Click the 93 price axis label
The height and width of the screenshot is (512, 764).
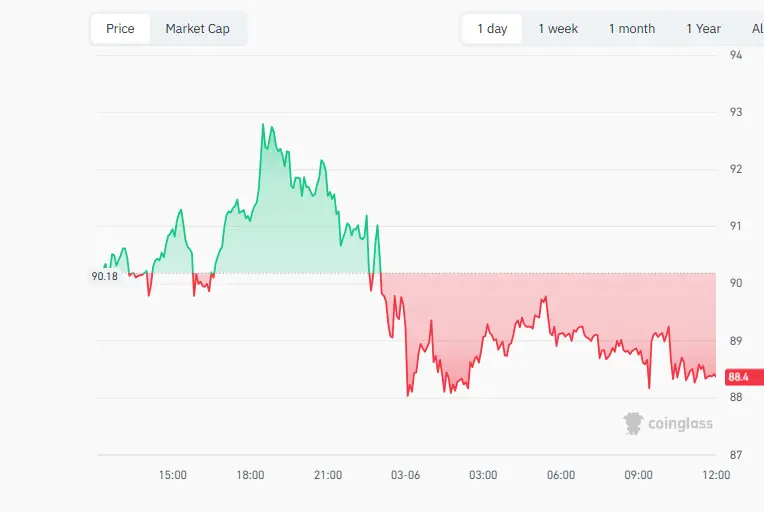click(x=736, y=112)
